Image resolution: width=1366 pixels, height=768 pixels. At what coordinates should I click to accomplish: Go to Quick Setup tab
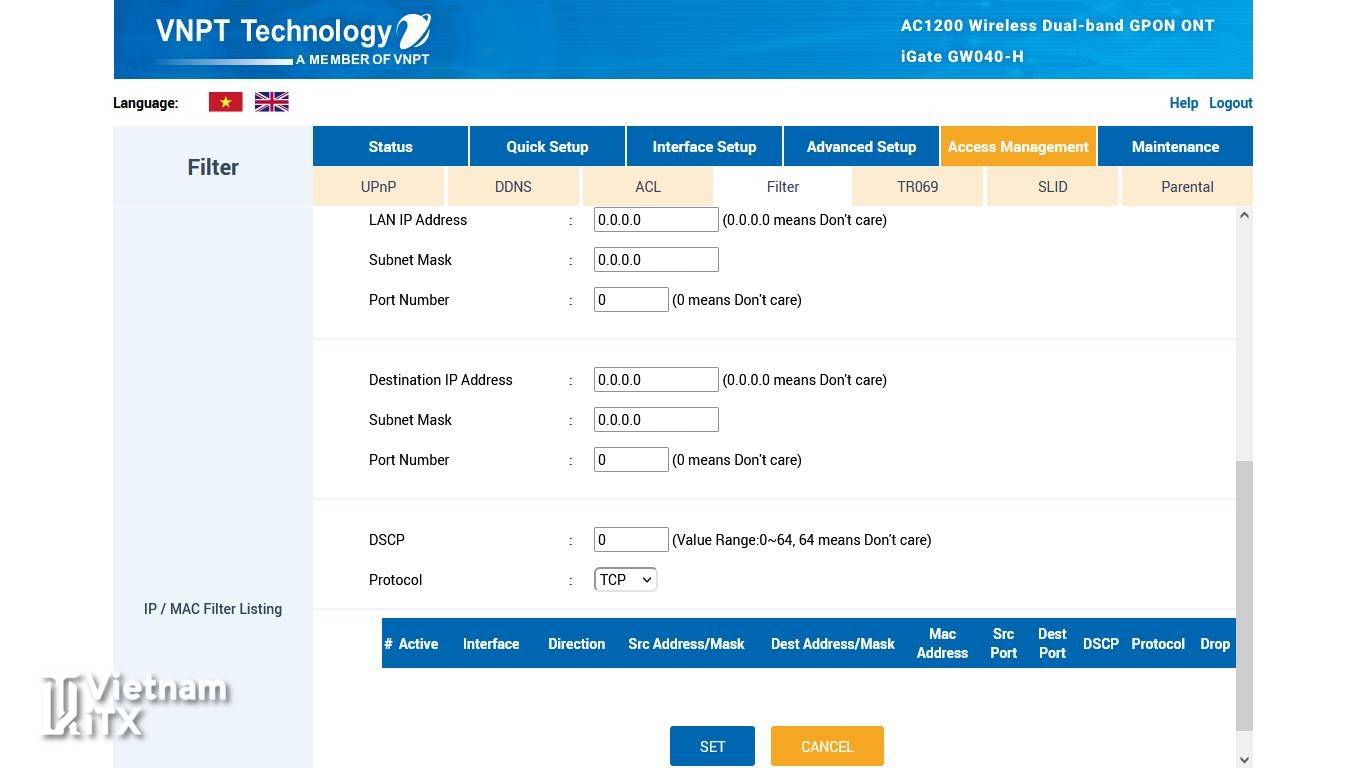point(547,147)
